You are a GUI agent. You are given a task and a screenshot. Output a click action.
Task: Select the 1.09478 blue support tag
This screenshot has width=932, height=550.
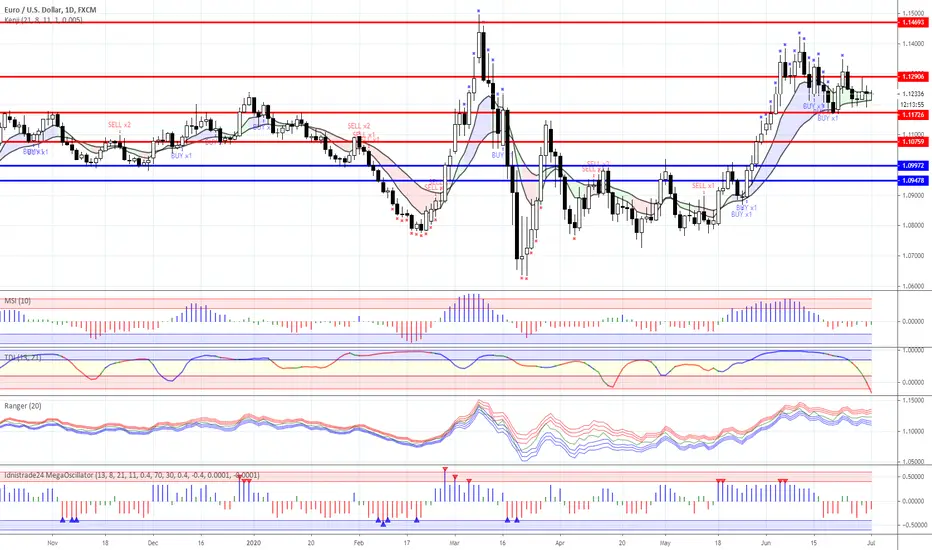[912, 181]
